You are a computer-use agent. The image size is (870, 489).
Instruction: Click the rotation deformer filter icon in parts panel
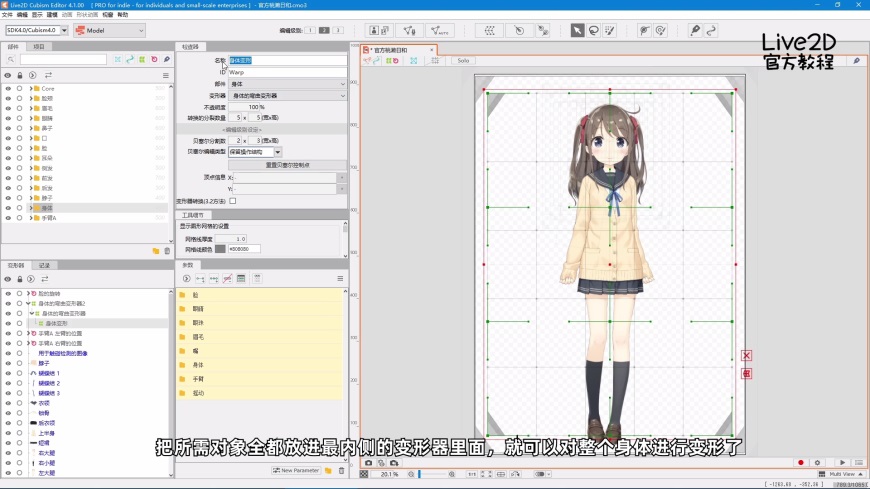(154, 59)
